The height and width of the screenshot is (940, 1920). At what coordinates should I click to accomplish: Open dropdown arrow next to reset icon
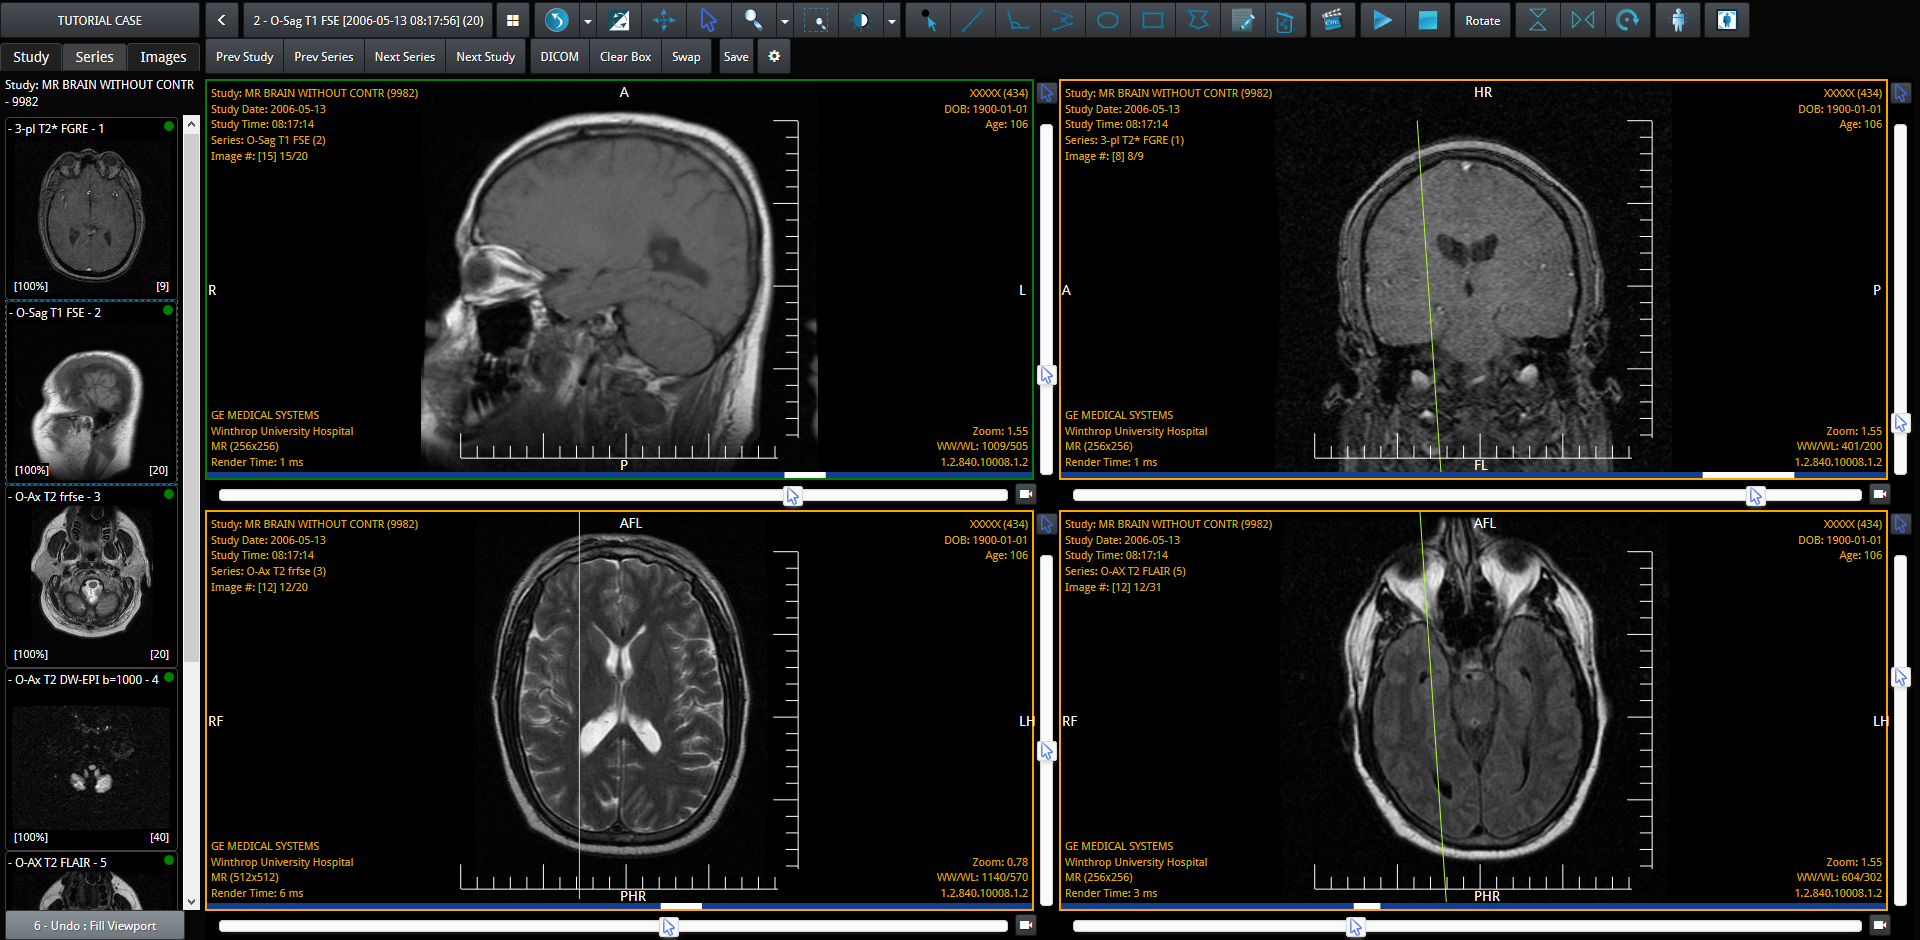click(x=588, y=21)
